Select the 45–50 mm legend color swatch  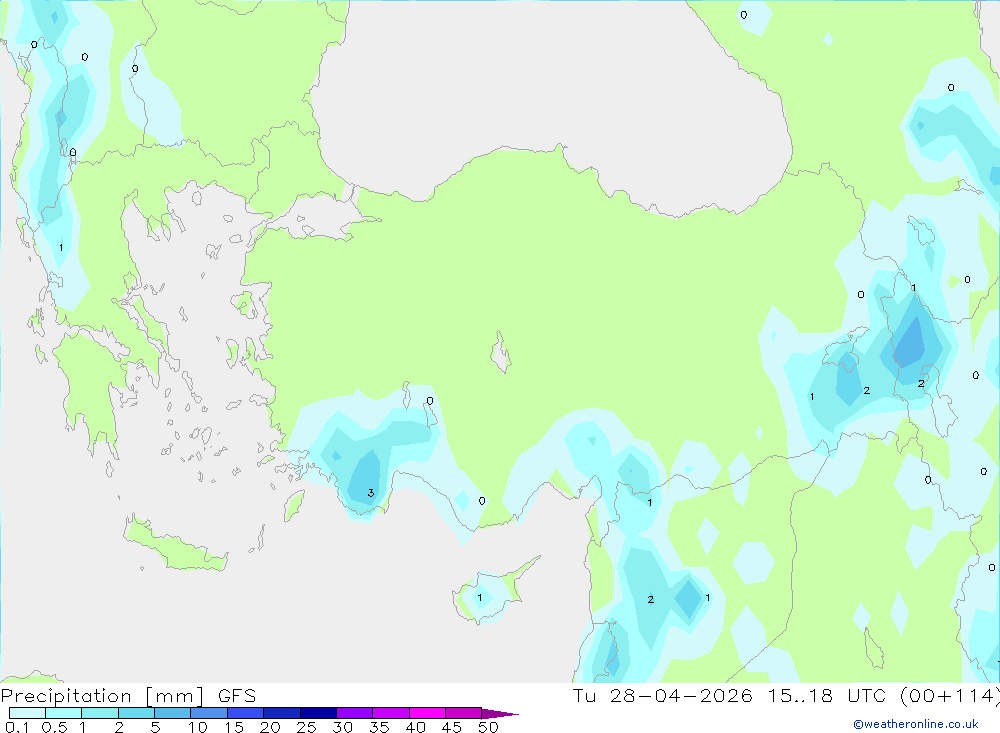(x=464, y=713)
